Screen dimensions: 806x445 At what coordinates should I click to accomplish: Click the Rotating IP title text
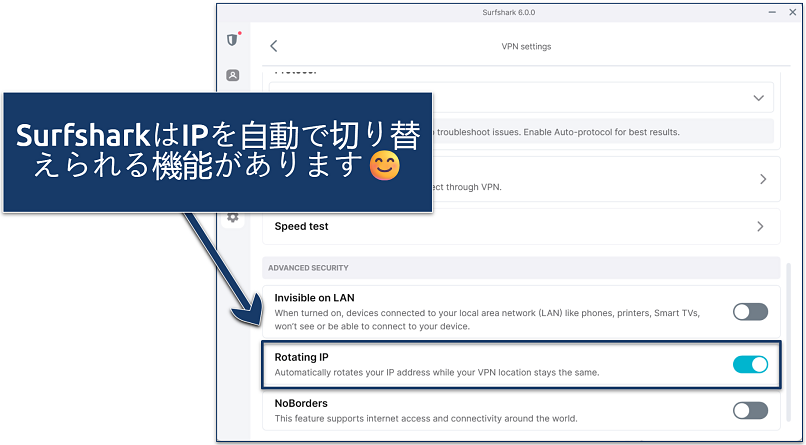[301, 357]
